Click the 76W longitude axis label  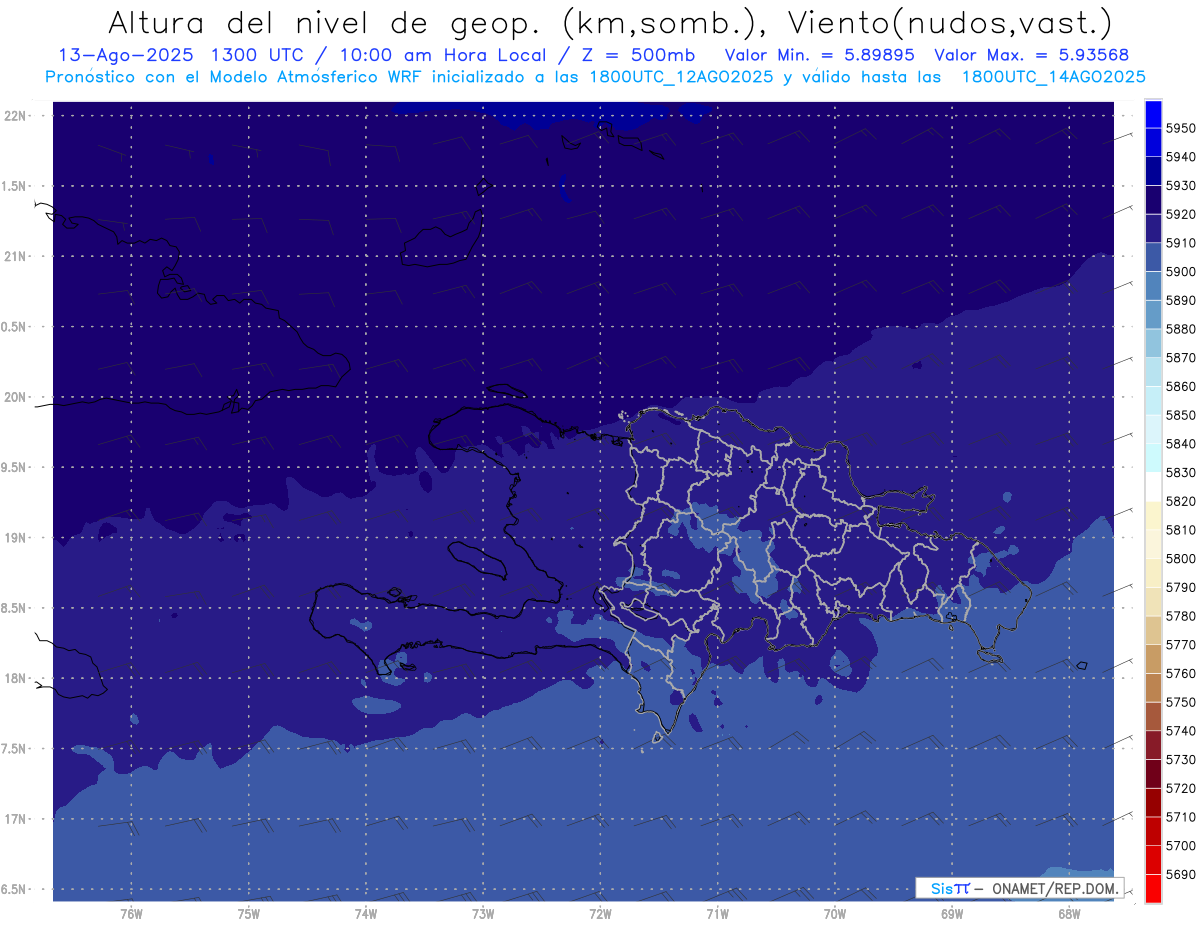click(131, 913)
